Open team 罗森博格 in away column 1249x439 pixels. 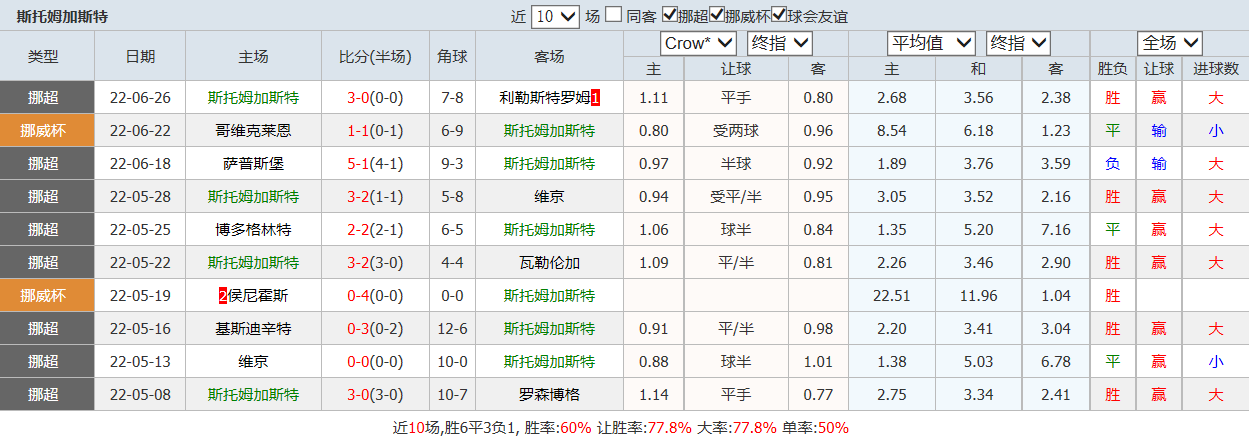[x=549, y=395]
